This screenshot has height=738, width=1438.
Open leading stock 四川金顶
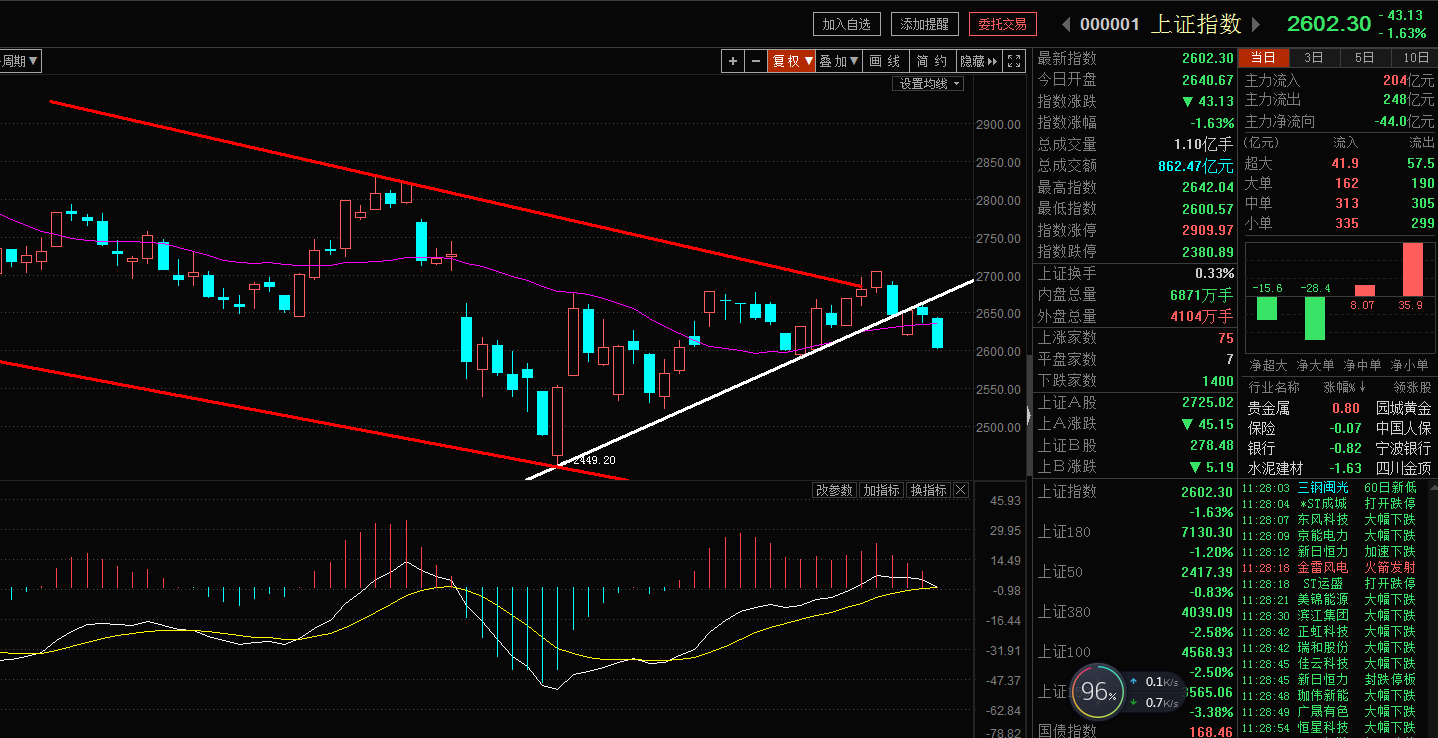click(x=1404, y=468)
